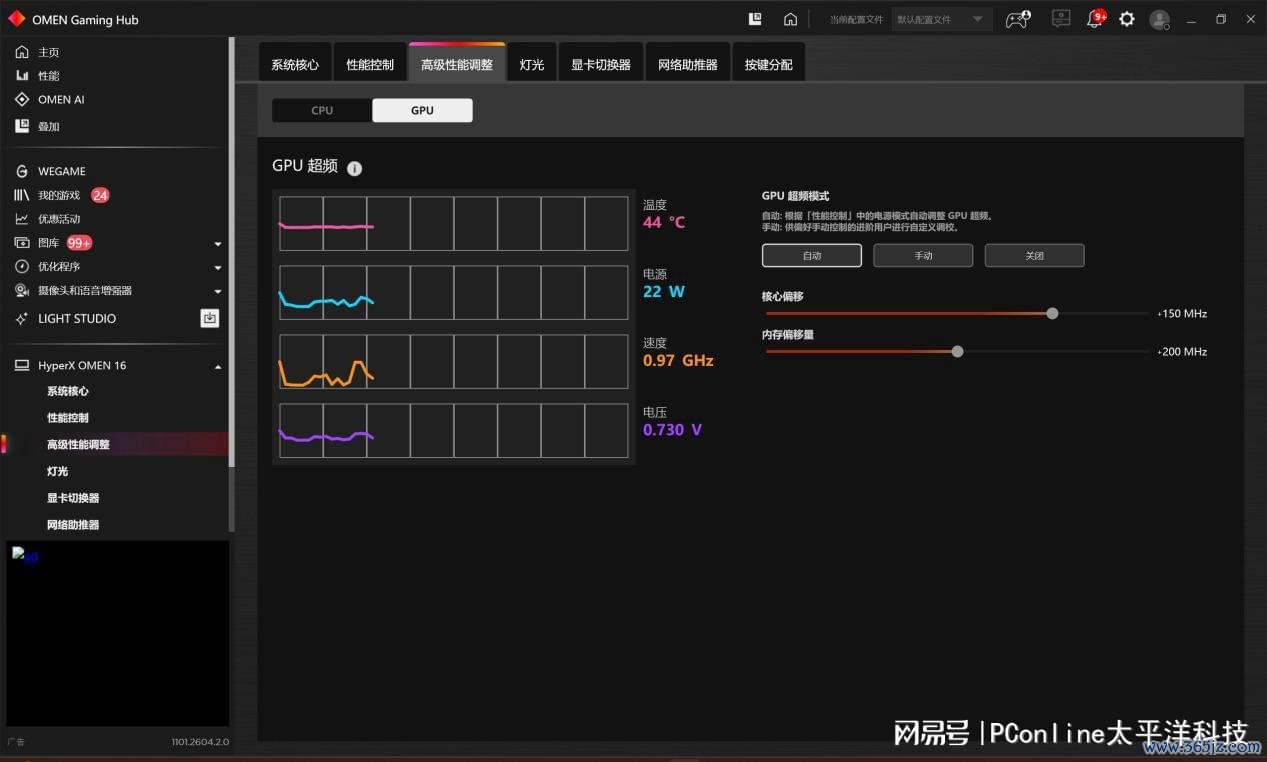
Task: Adjust the 内存偏移量 slider handle
Action: click(957, 351)
